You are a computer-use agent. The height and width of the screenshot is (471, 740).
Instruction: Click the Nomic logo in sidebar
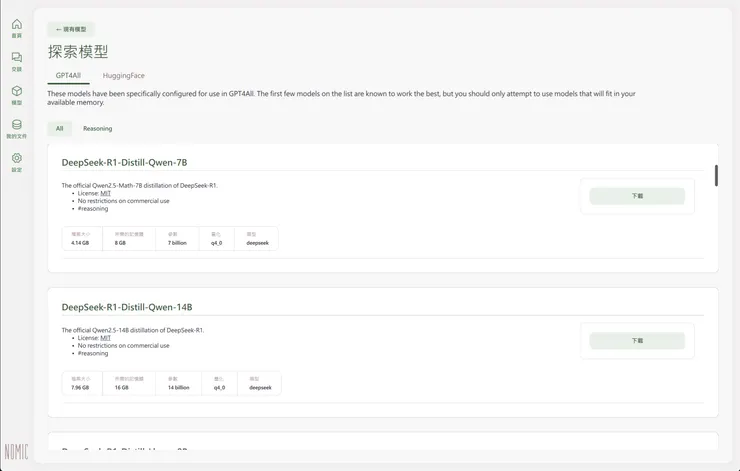coord(16,451)
